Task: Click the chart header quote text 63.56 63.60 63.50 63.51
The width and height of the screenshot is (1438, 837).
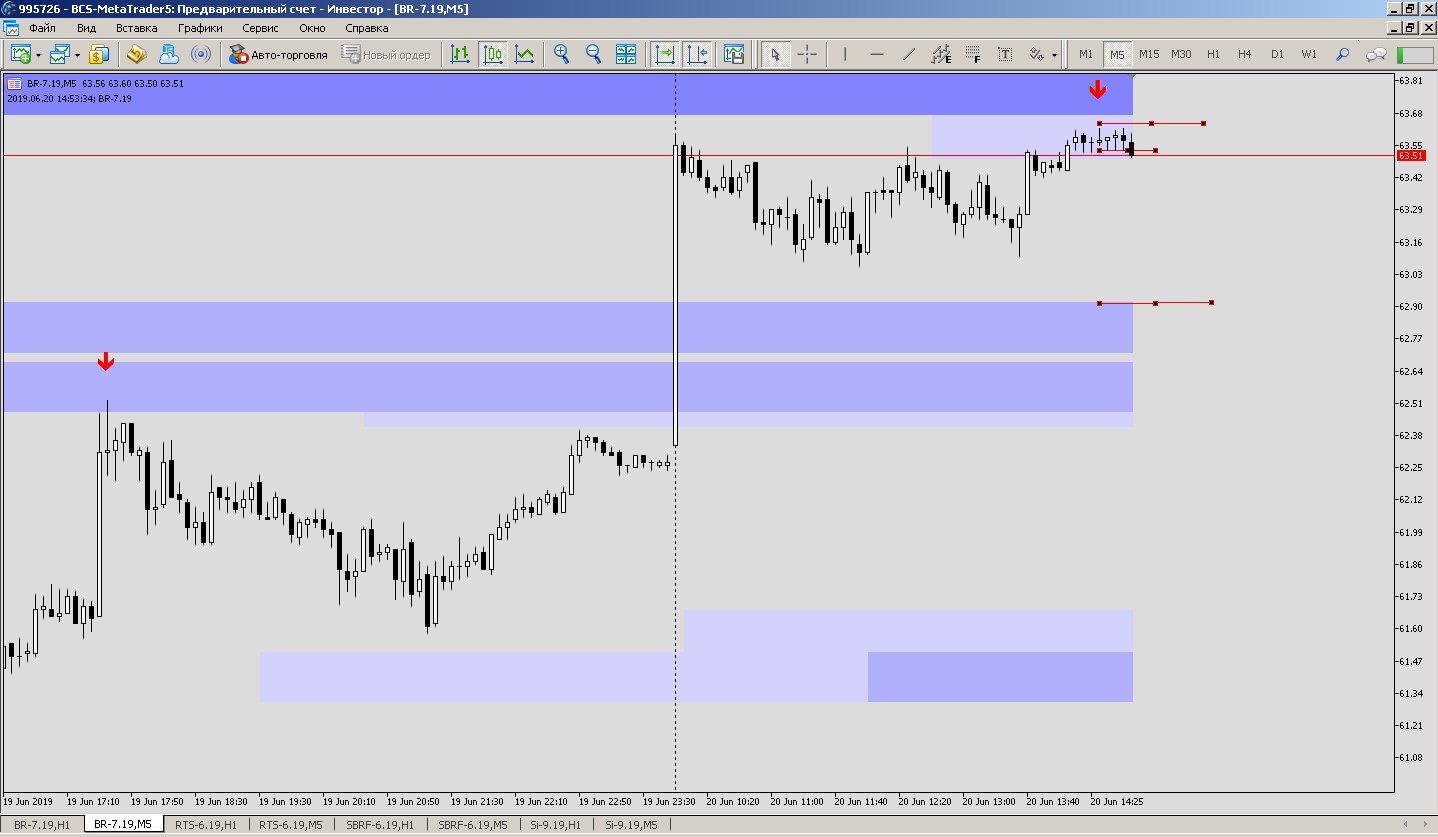Action: click(x=132, y=83)
